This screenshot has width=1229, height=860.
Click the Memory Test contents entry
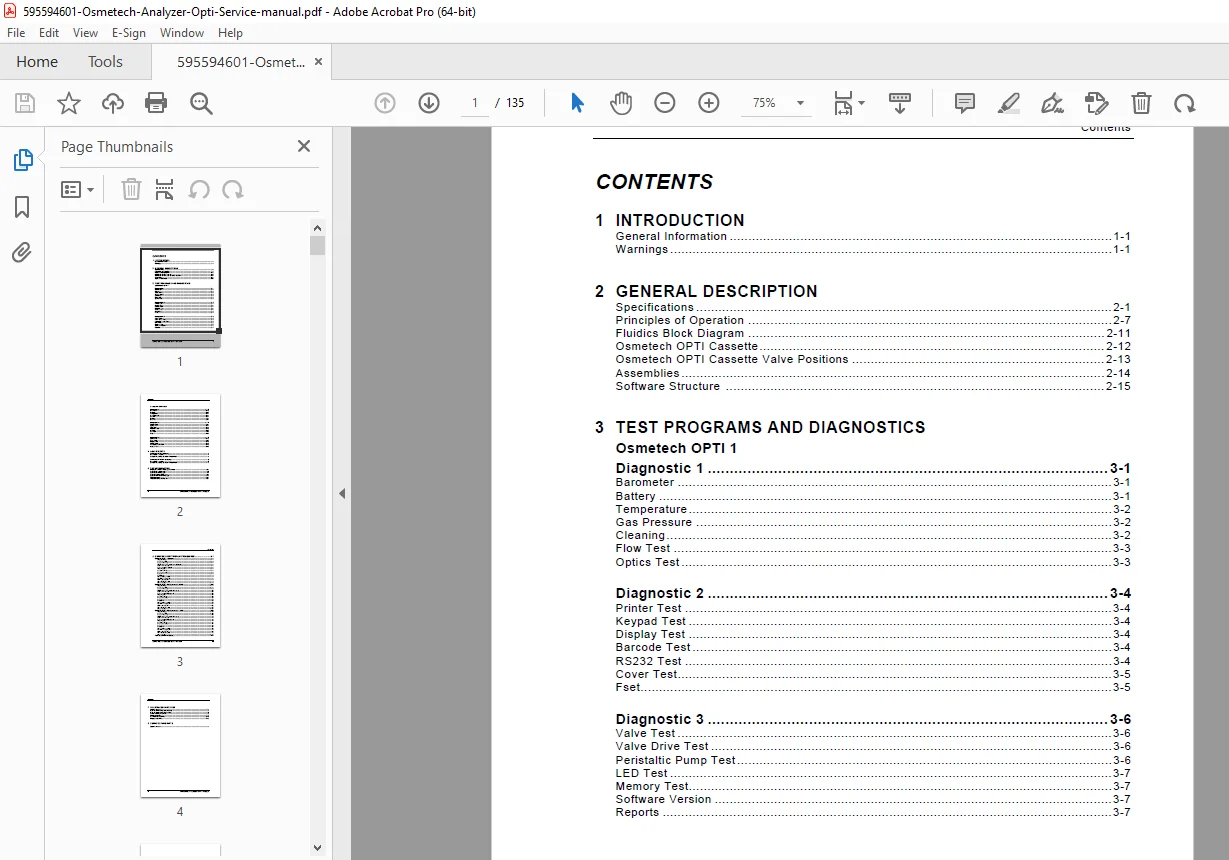(873, 786)
